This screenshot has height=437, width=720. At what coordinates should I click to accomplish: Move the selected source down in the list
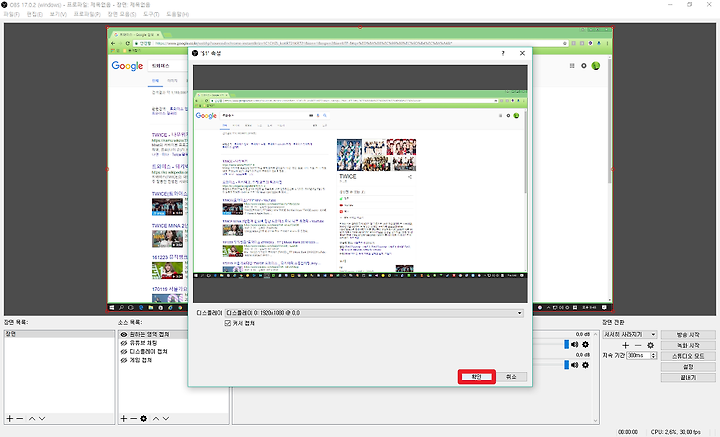click(166, 419)
